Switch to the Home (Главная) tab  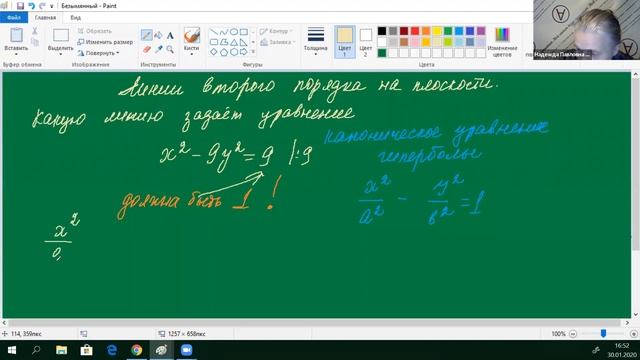click(x=45, y=18)
